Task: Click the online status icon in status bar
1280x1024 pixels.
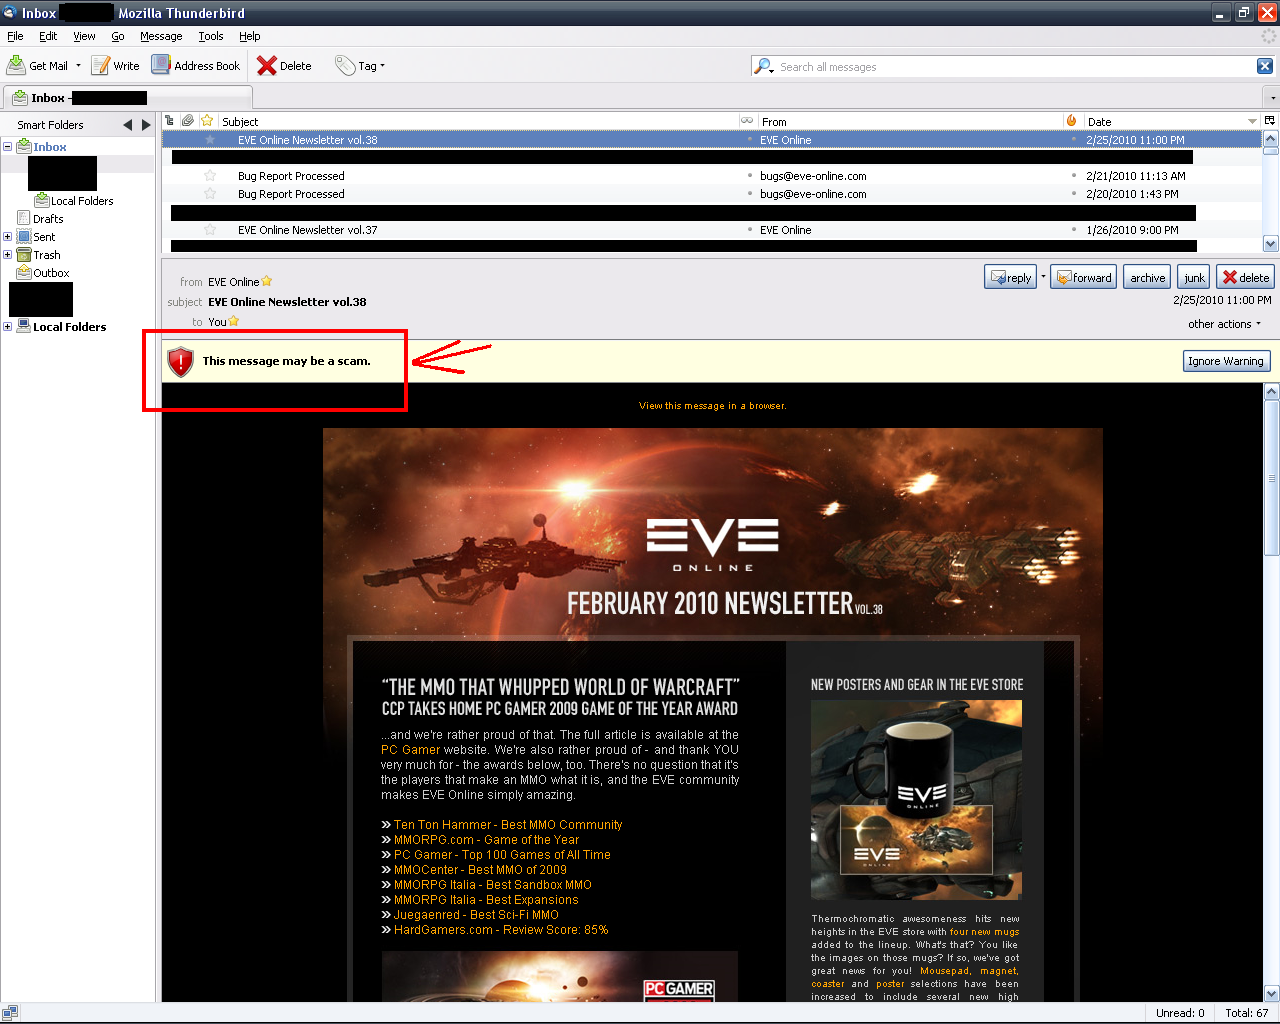Action: 10,1012
